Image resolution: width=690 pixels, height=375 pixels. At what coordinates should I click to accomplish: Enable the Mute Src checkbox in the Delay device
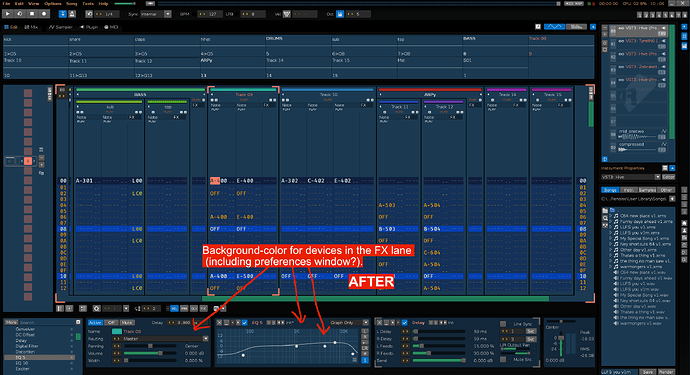503,360
